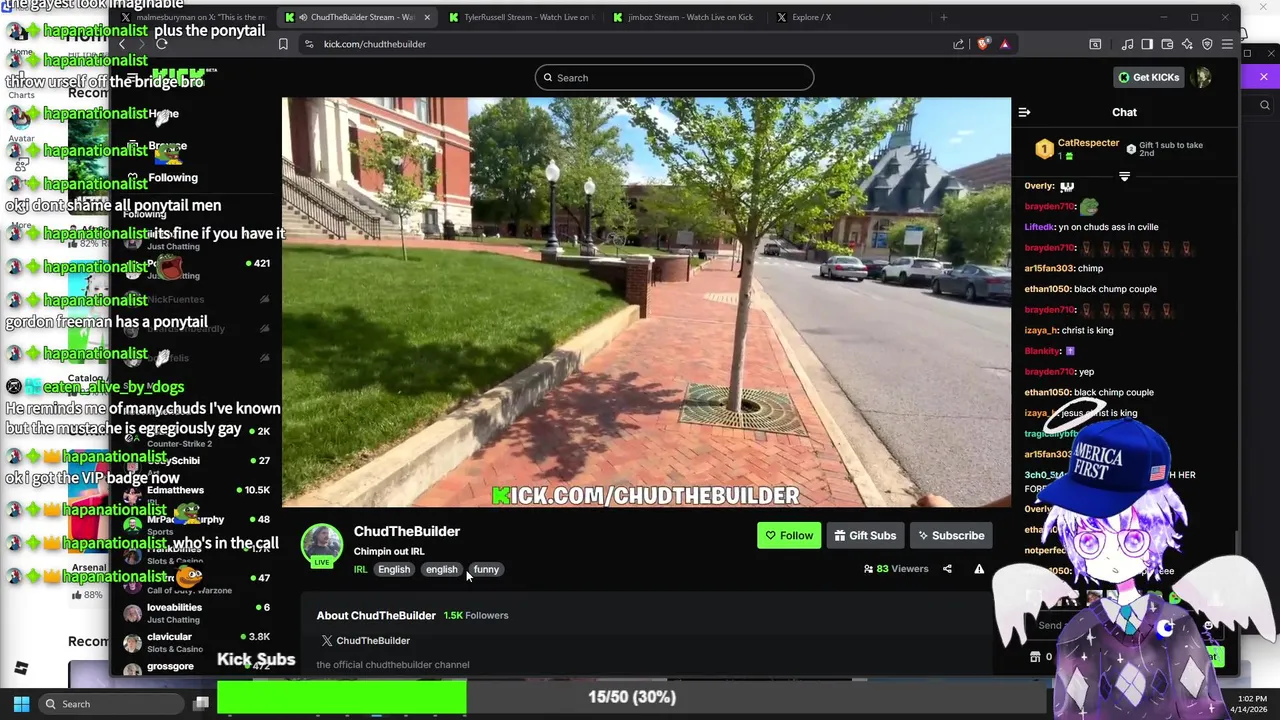The height and width of the screenshot is (720, 1280).
Task: Open the Windows taskbar Search box
Action: [113, 704]
